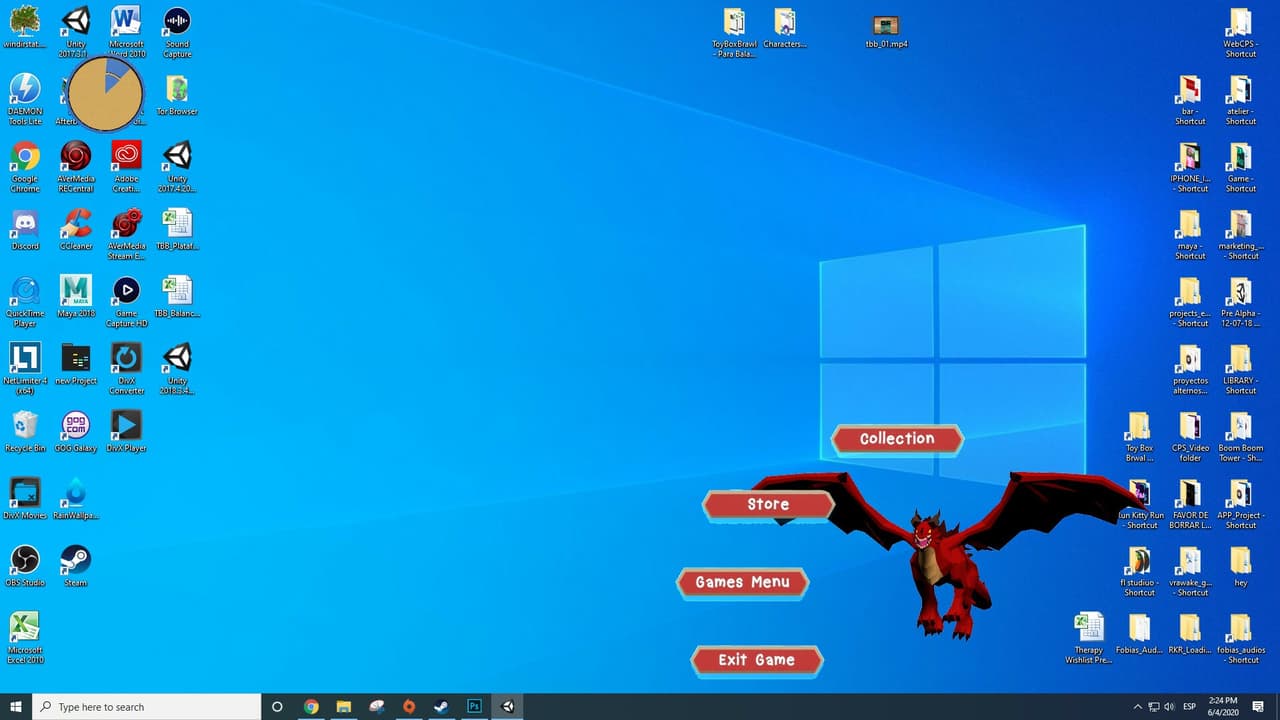1280x720 pixels.
Task: Open the Store button
Action: 768,505
